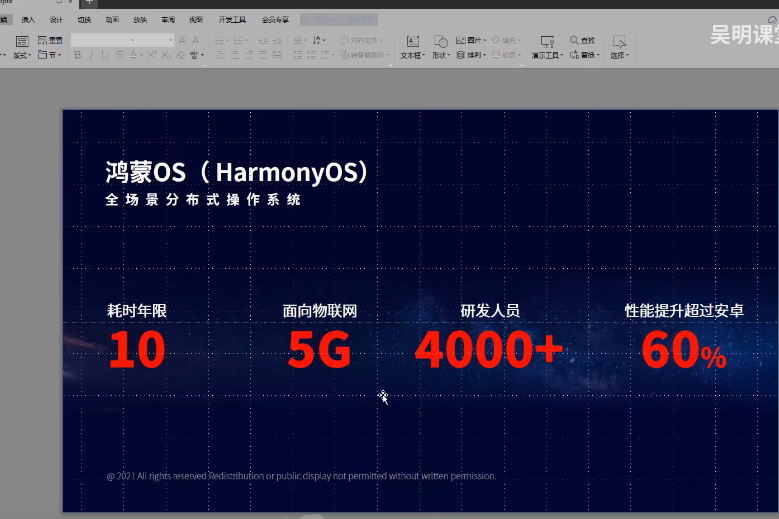Open the font size combo box
The height and width of the screenshot is (519, 779).
click(155, 40)
